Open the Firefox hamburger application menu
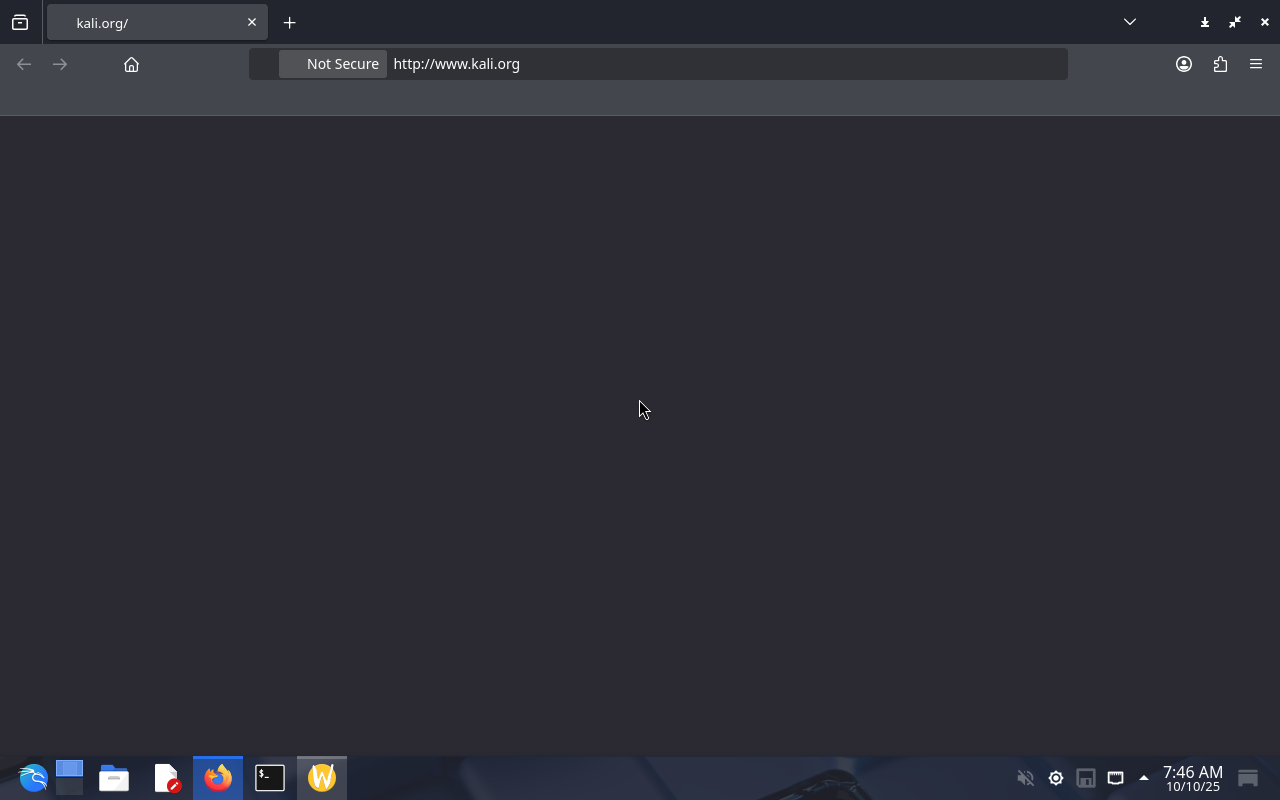Viewport: 1280px width, 800px height. [1256, 64]
